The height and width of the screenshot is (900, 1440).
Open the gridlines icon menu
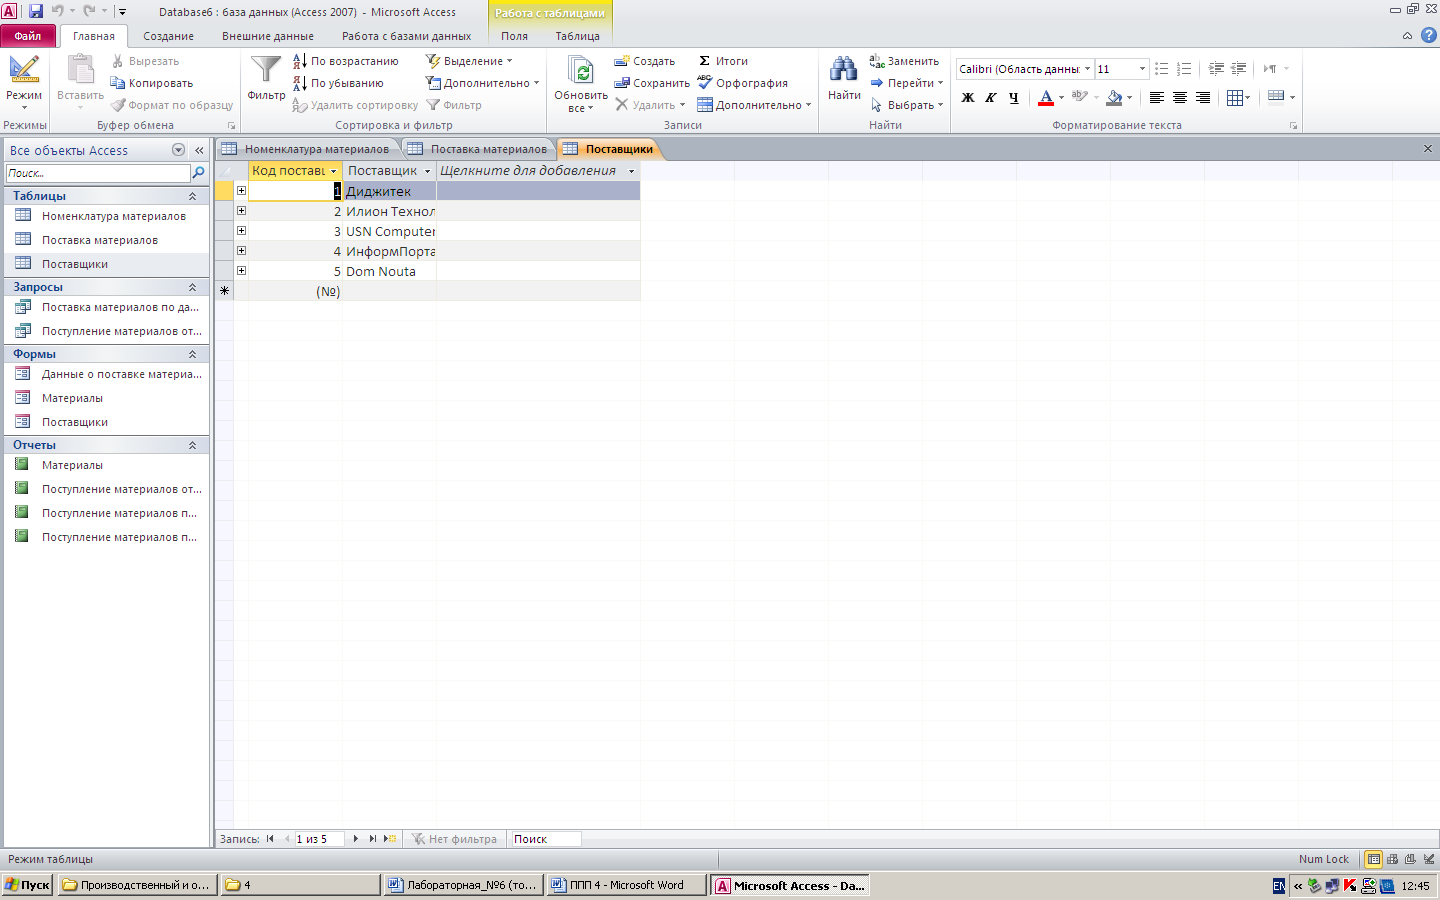[x=1239, y=97]
